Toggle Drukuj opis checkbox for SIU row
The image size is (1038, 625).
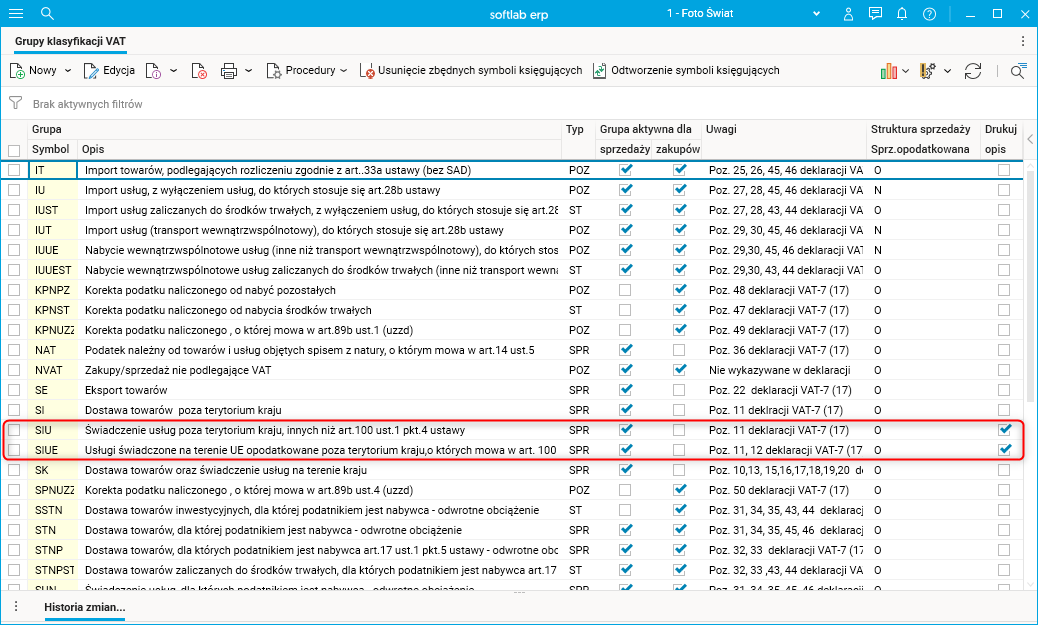click(1004, 430)
